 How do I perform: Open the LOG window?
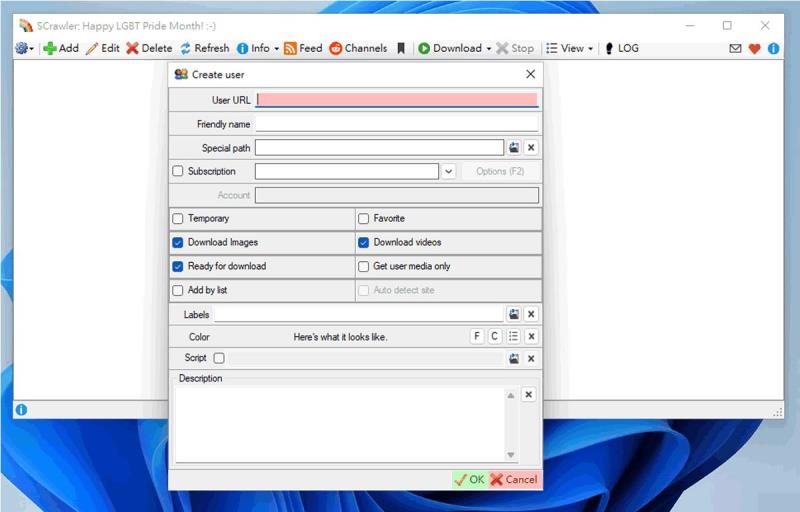coord(621,48)
